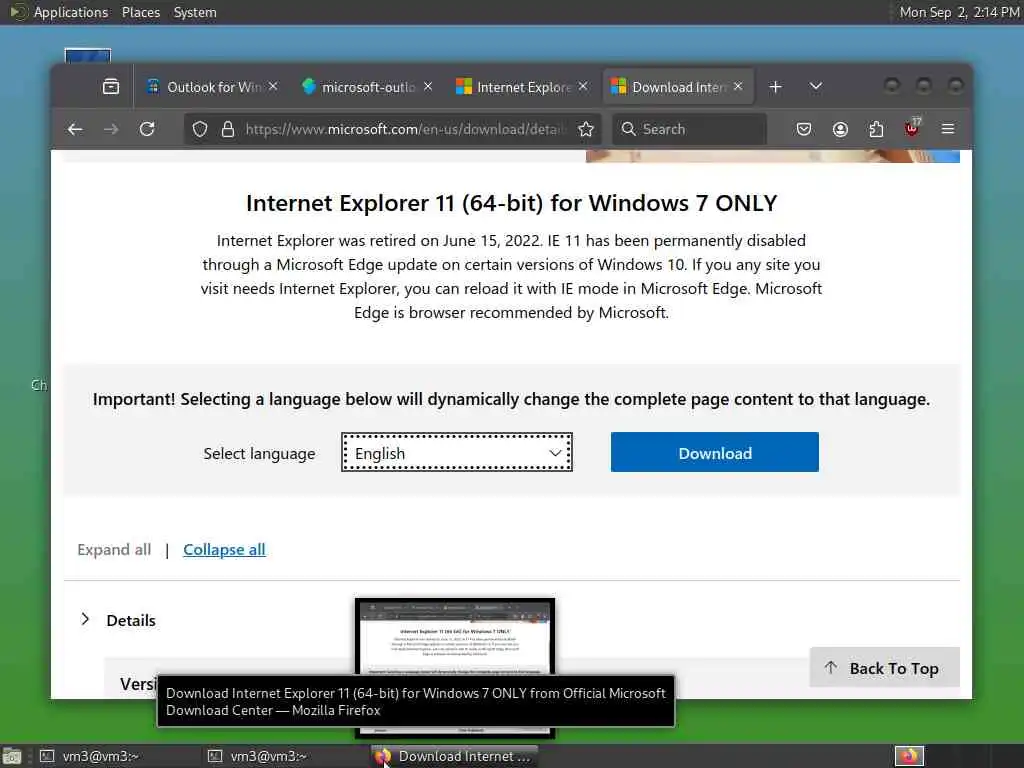The width and height of the screenshot is (1024, 768).
Task: Bookmark this page with the star
Action: pyautogui.click(x=586, y=129)
